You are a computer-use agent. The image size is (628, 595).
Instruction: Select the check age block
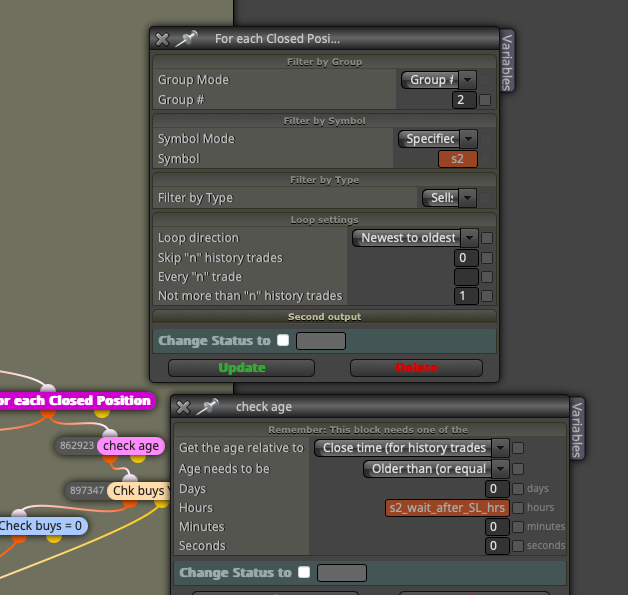[131, 446]
